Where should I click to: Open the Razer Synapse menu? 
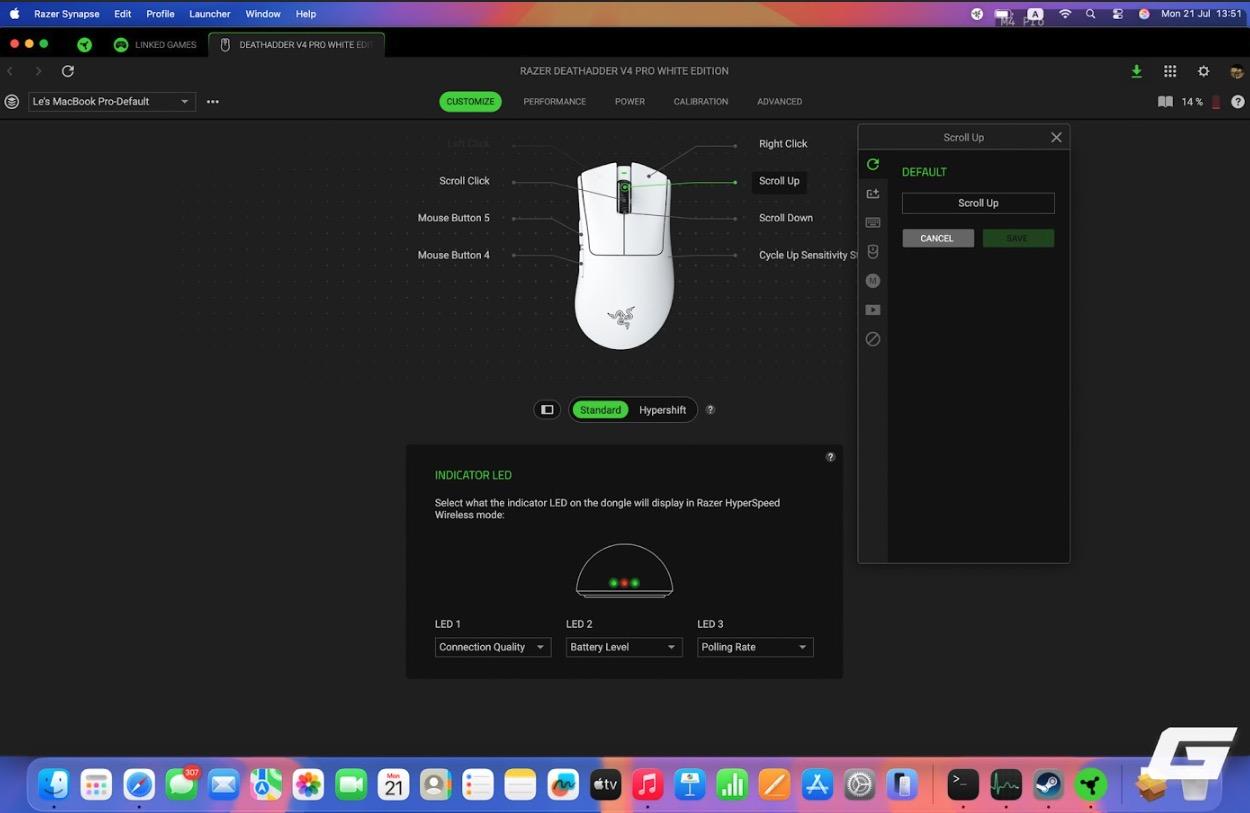click(67, 14)
